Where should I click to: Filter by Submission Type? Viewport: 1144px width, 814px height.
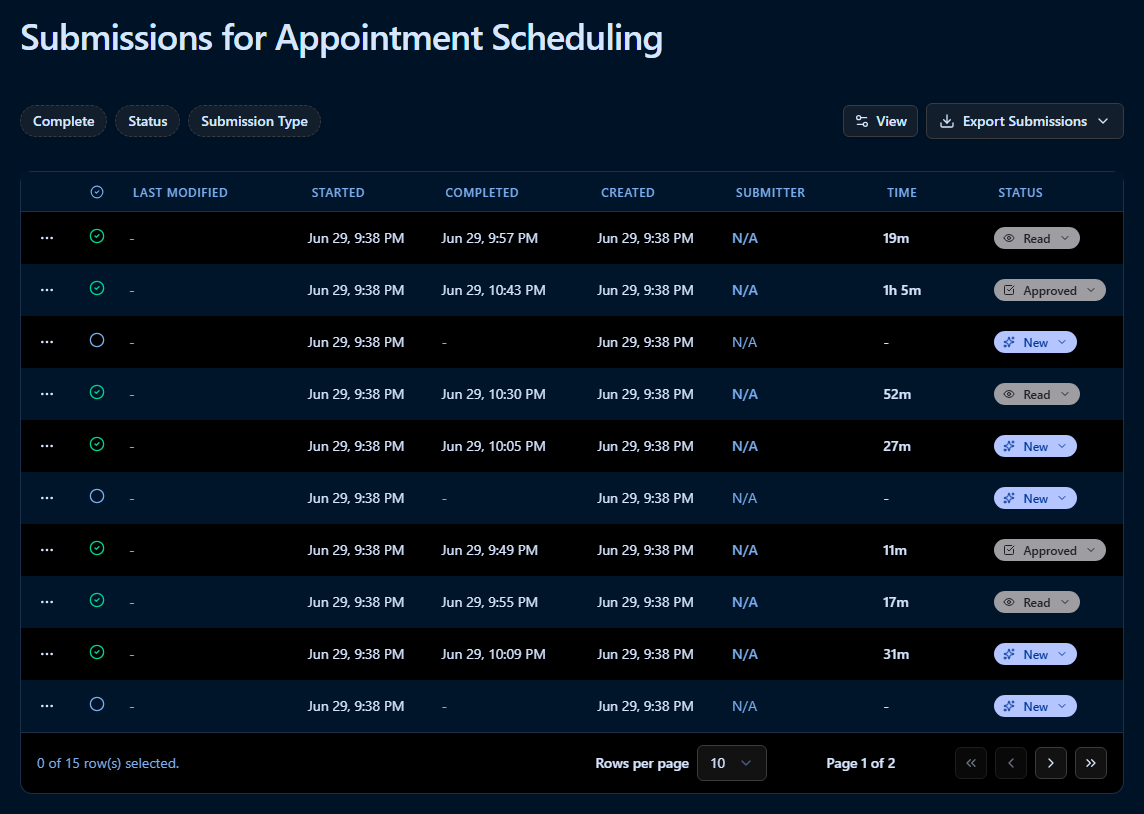[x=254, y=121]
